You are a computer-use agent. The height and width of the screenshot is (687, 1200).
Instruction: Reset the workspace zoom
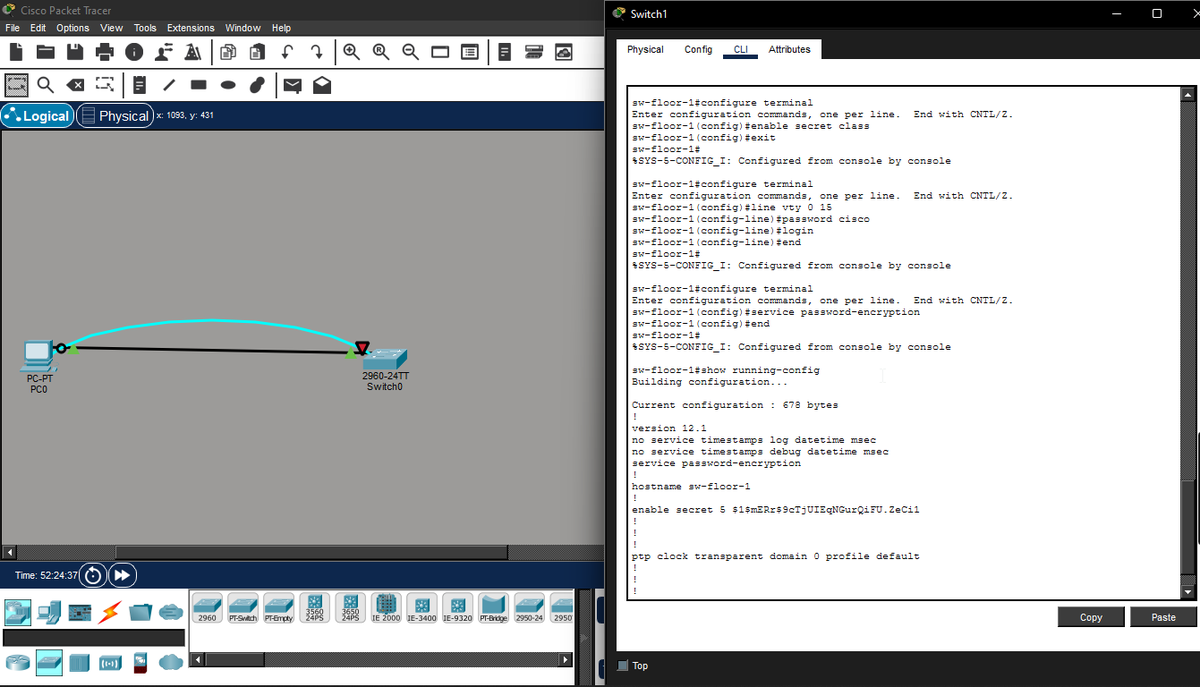click(381, 51)
